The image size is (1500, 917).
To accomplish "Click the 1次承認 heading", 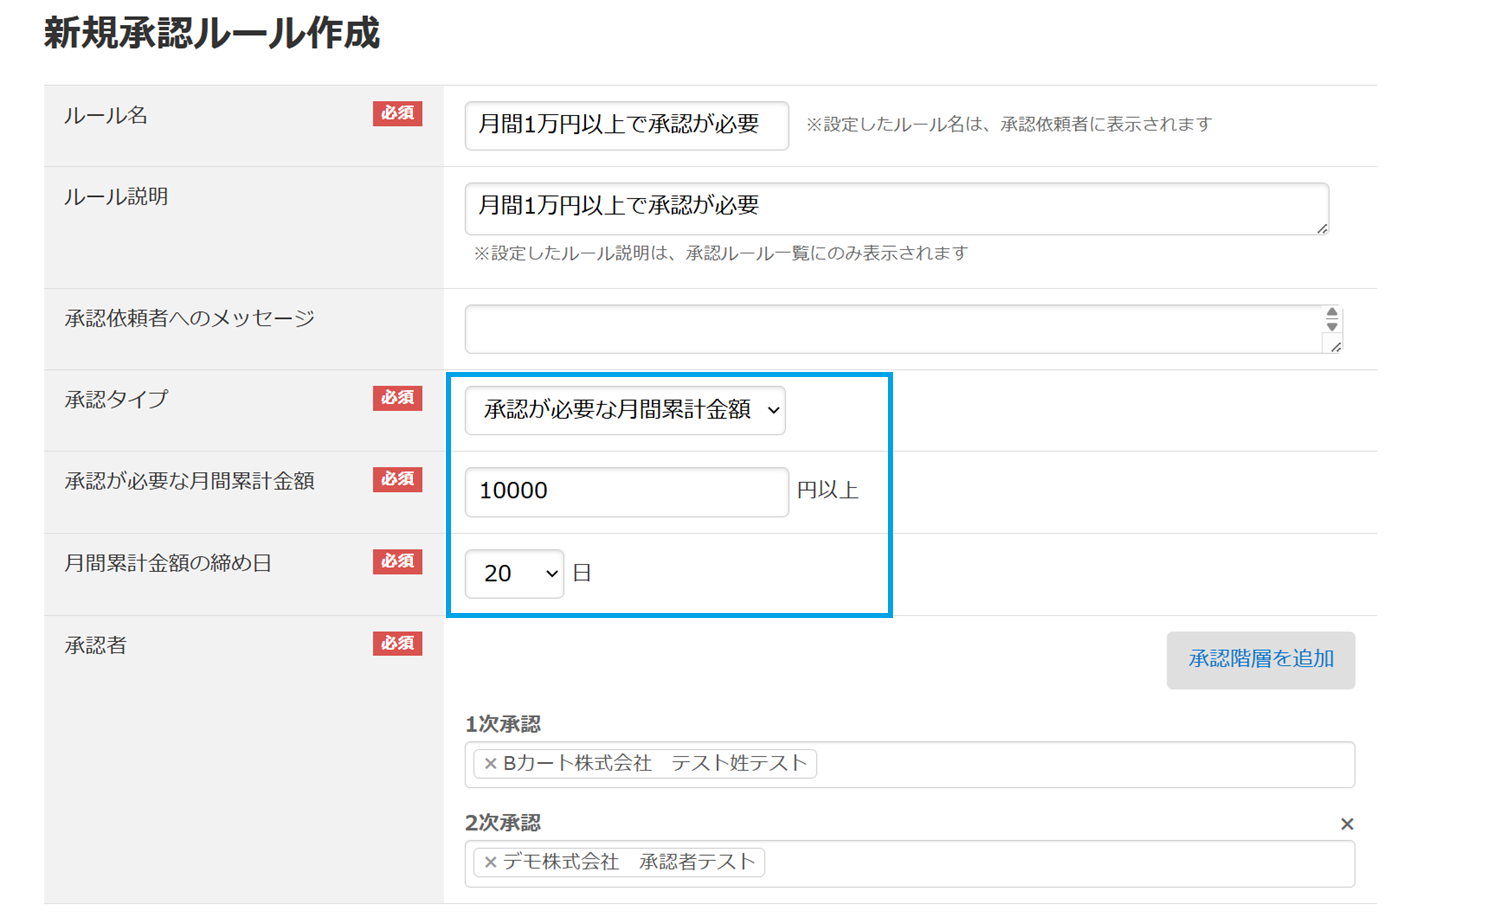I will click(x=503, y=724).
